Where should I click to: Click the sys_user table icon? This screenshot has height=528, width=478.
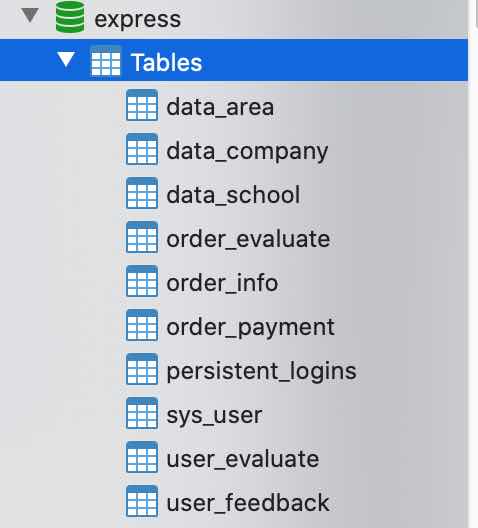coord(142,413)
